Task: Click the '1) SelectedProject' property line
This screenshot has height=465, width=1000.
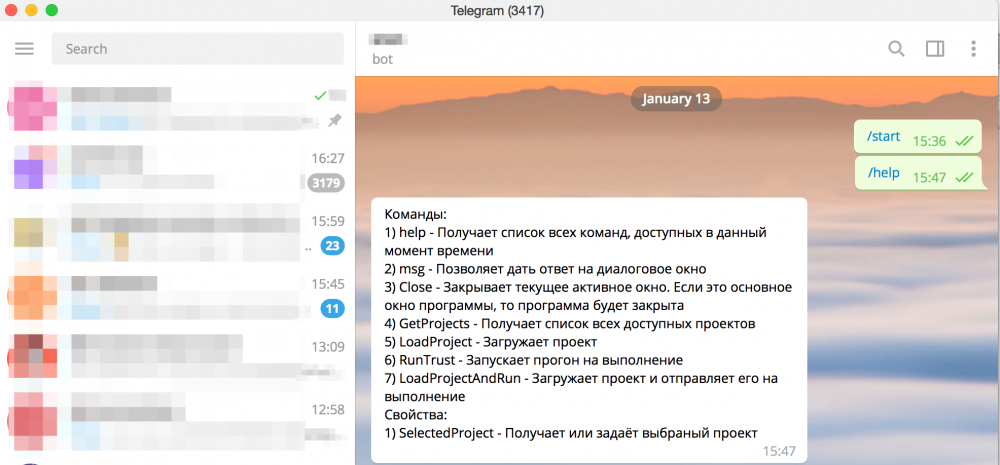Action: click(x=571, y=434)
